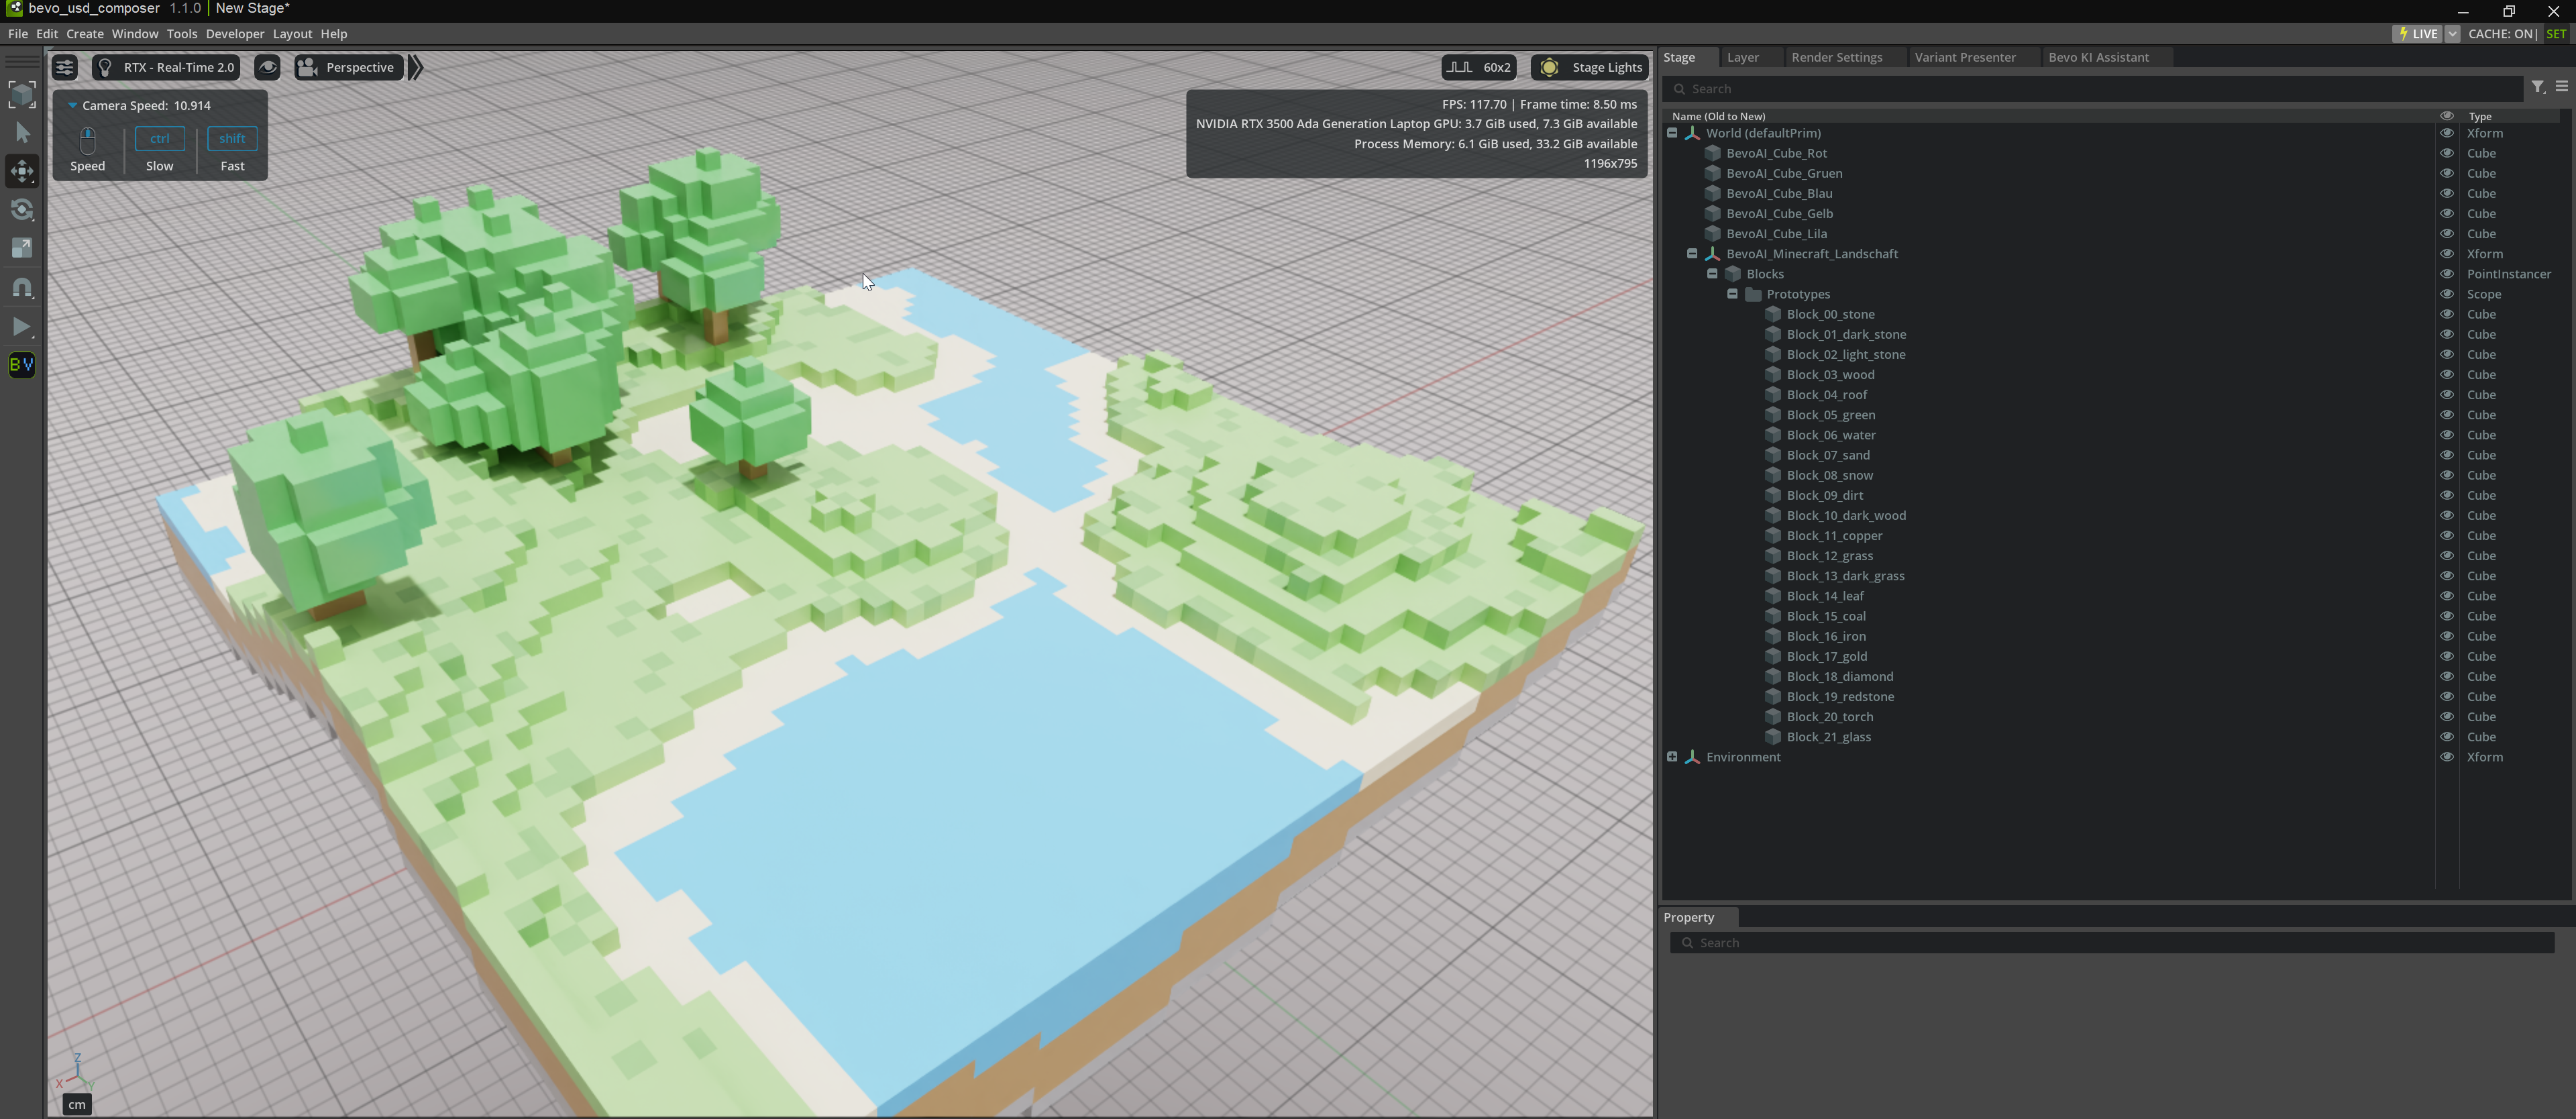Click the cm units label in viewport
This screenshot has width=2576, height=1119.
(77, 1104)
